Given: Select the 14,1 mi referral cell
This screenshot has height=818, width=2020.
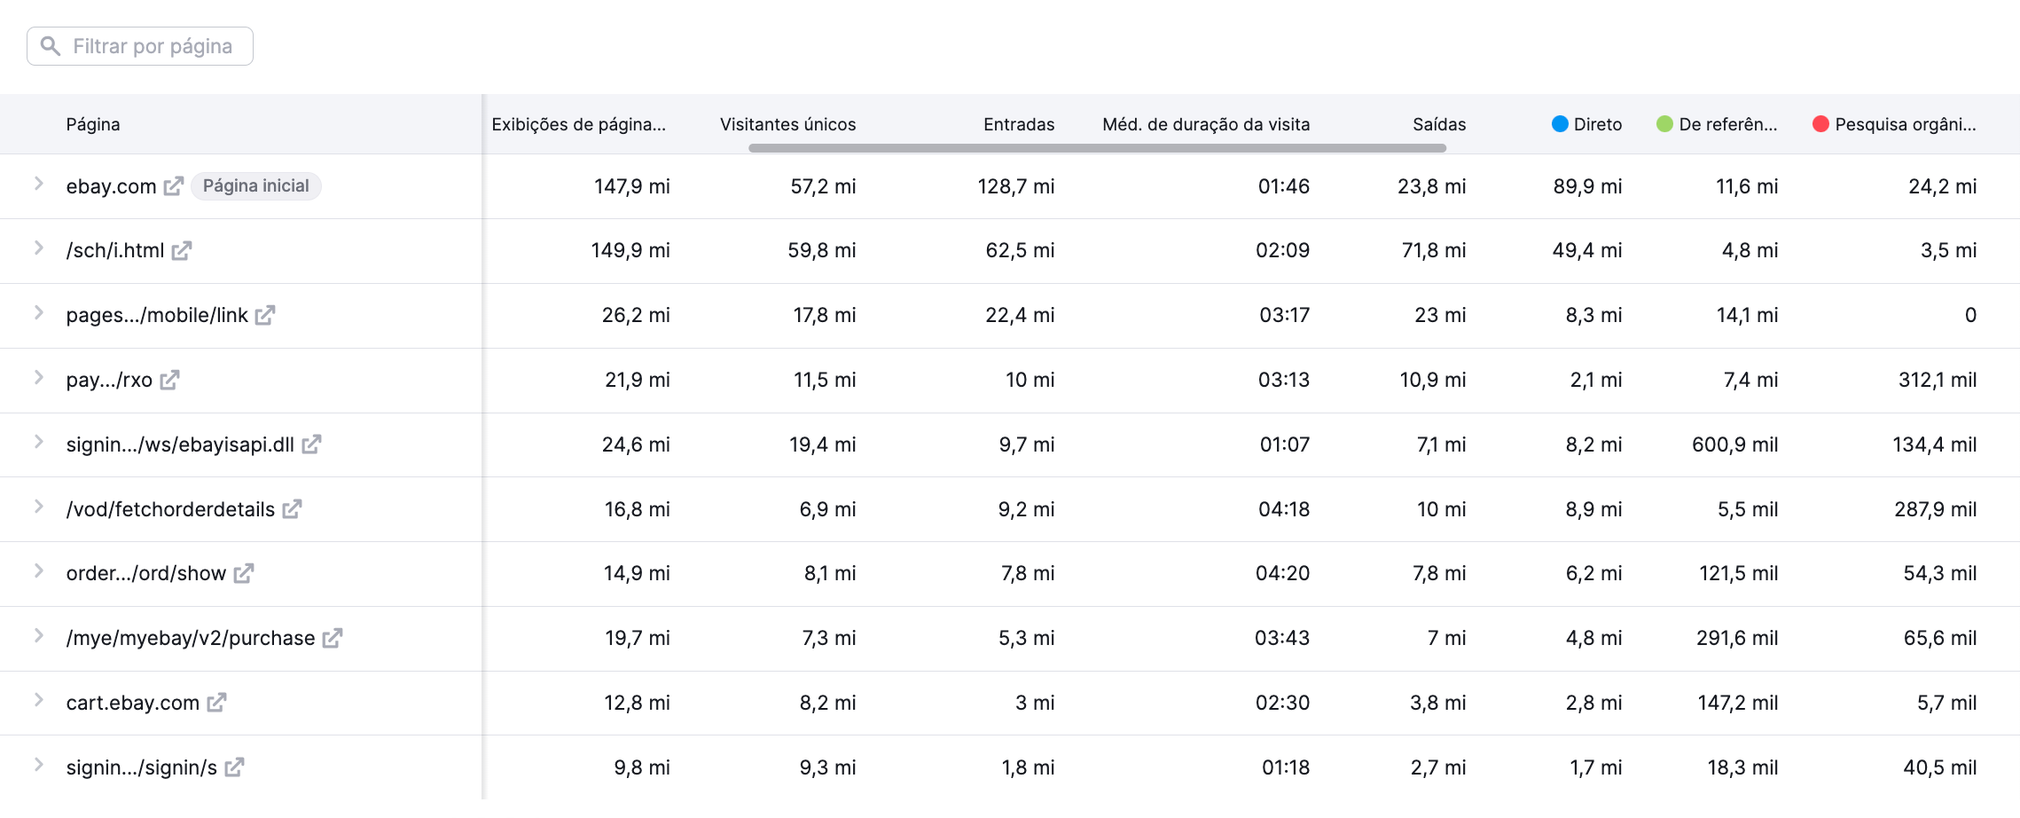Looking at the screenshot, I should 1747,315.
